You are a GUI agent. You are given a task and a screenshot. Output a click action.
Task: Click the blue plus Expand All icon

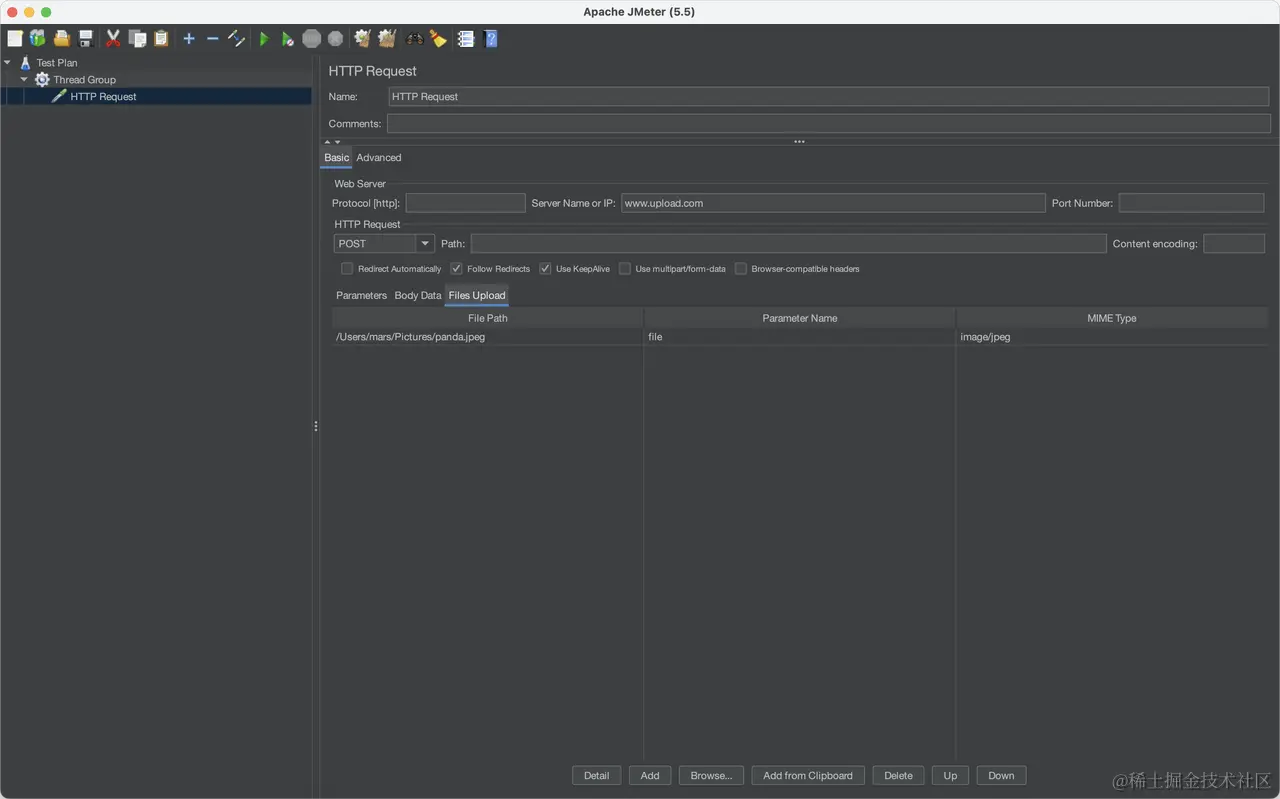[189, 39]
